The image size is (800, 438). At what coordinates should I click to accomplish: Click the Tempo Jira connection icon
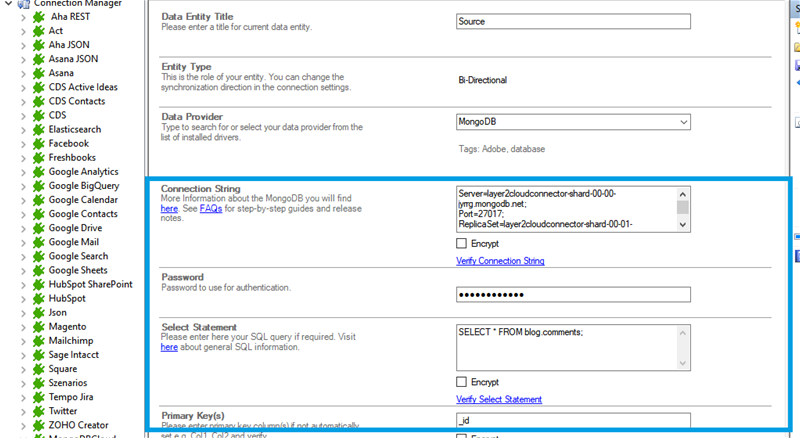pyautogui.click(x=38, y=397)
